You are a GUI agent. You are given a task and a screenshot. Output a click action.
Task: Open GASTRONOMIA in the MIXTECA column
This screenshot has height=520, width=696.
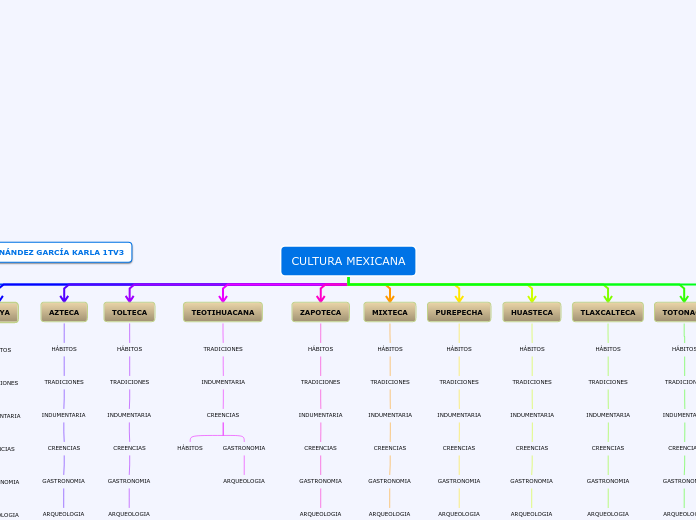(390, 481)
